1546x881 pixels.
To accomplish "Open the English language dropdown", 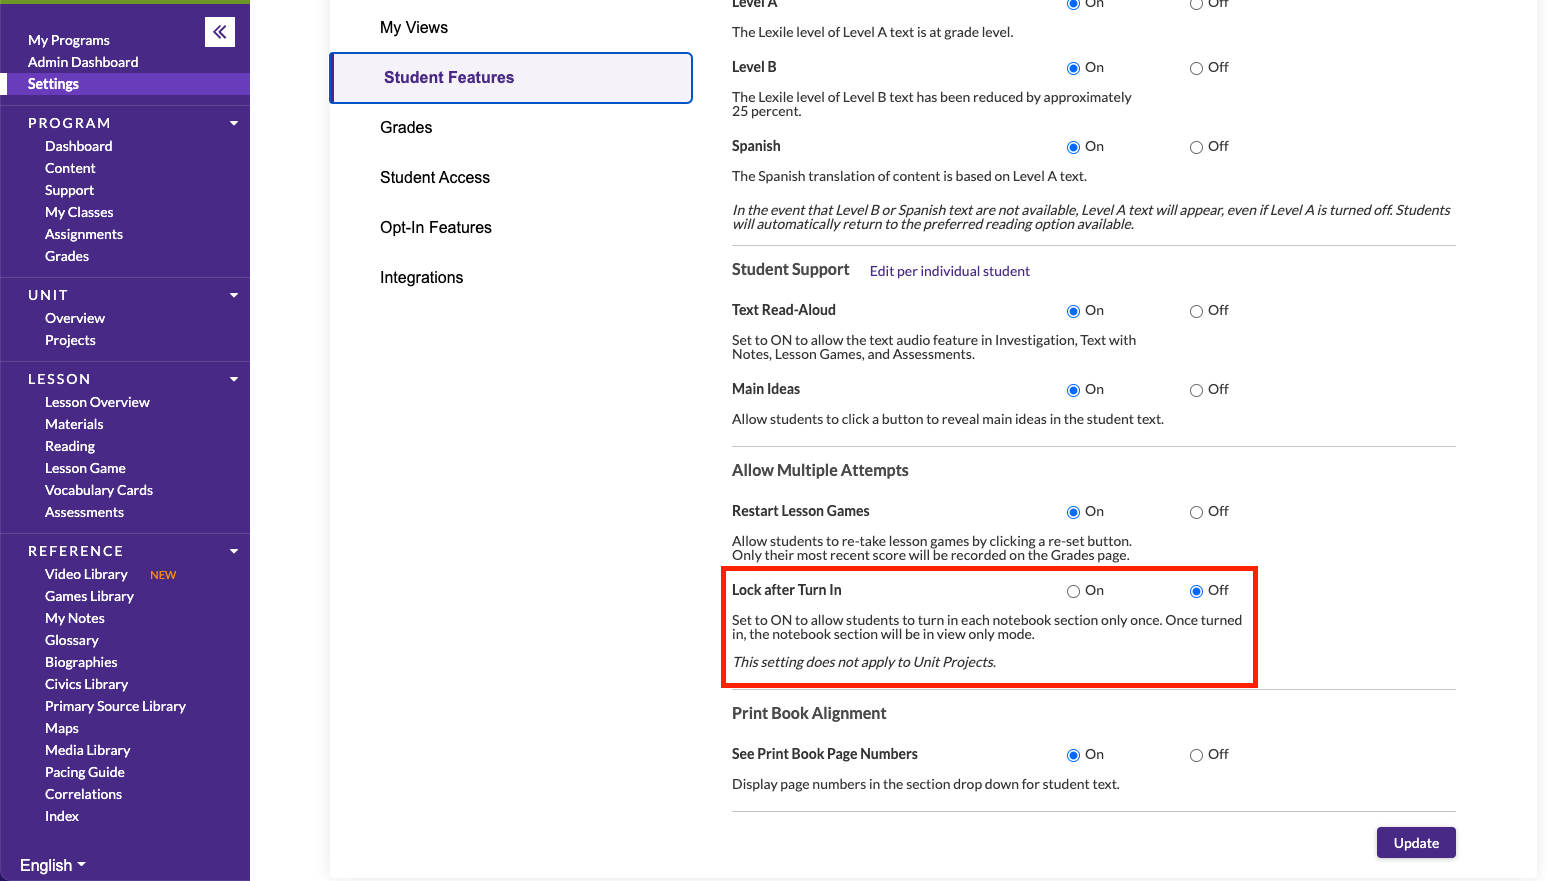I will [52, 865].
